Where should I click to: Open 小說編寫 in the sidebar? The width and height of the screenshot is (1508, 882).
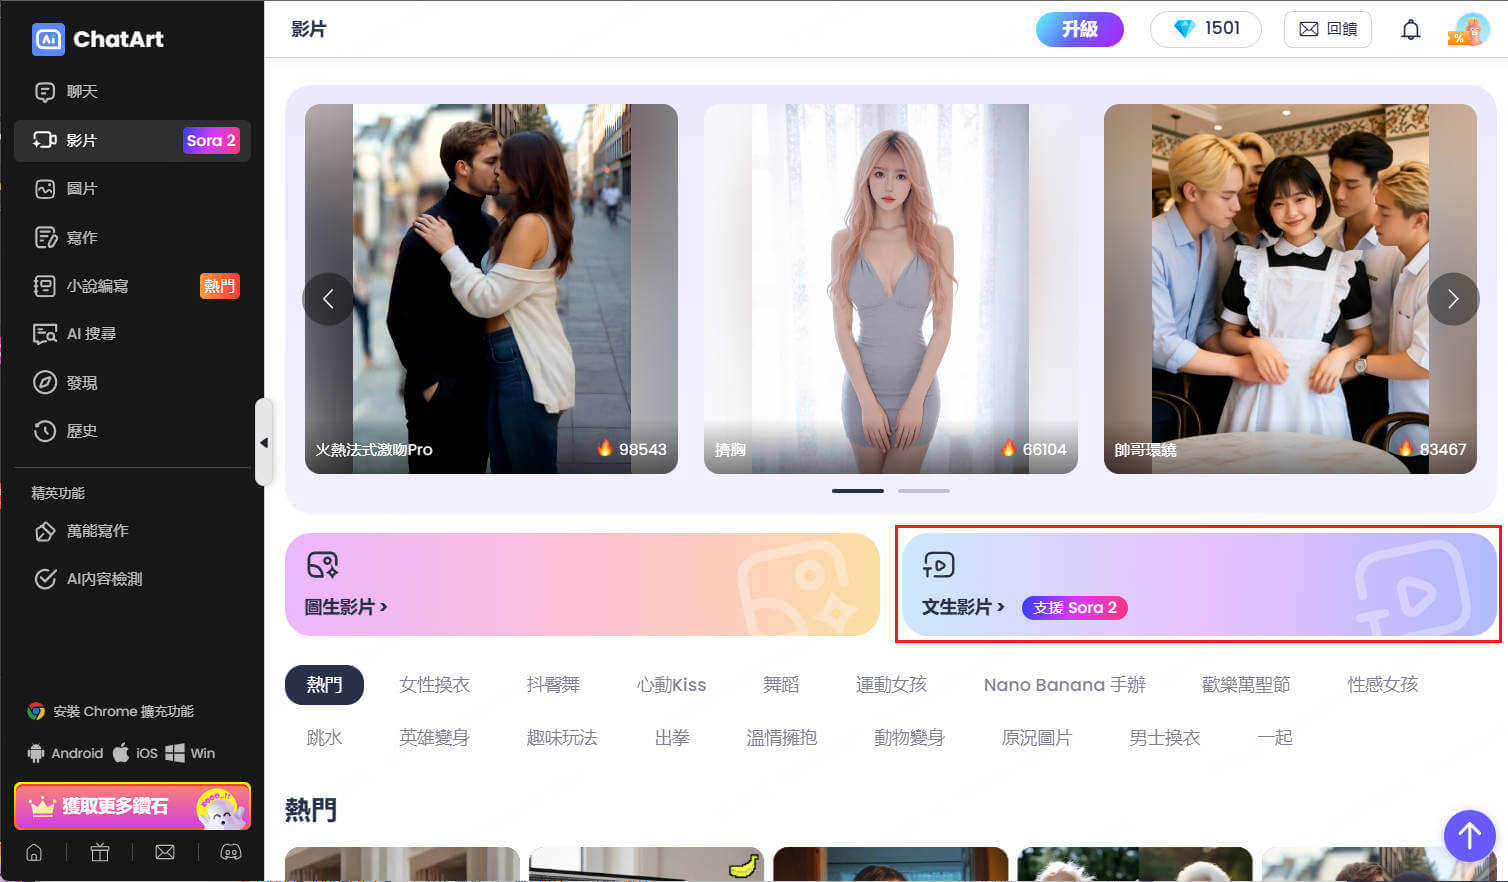pyautogui.click(x=97, y=286)
